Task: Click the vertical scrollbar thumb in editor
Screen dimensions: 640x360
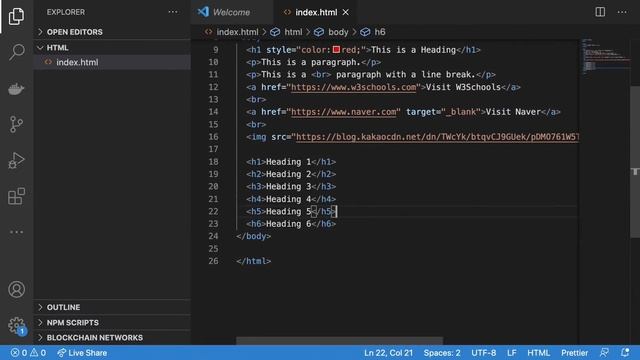Action: tap(635, 162)
